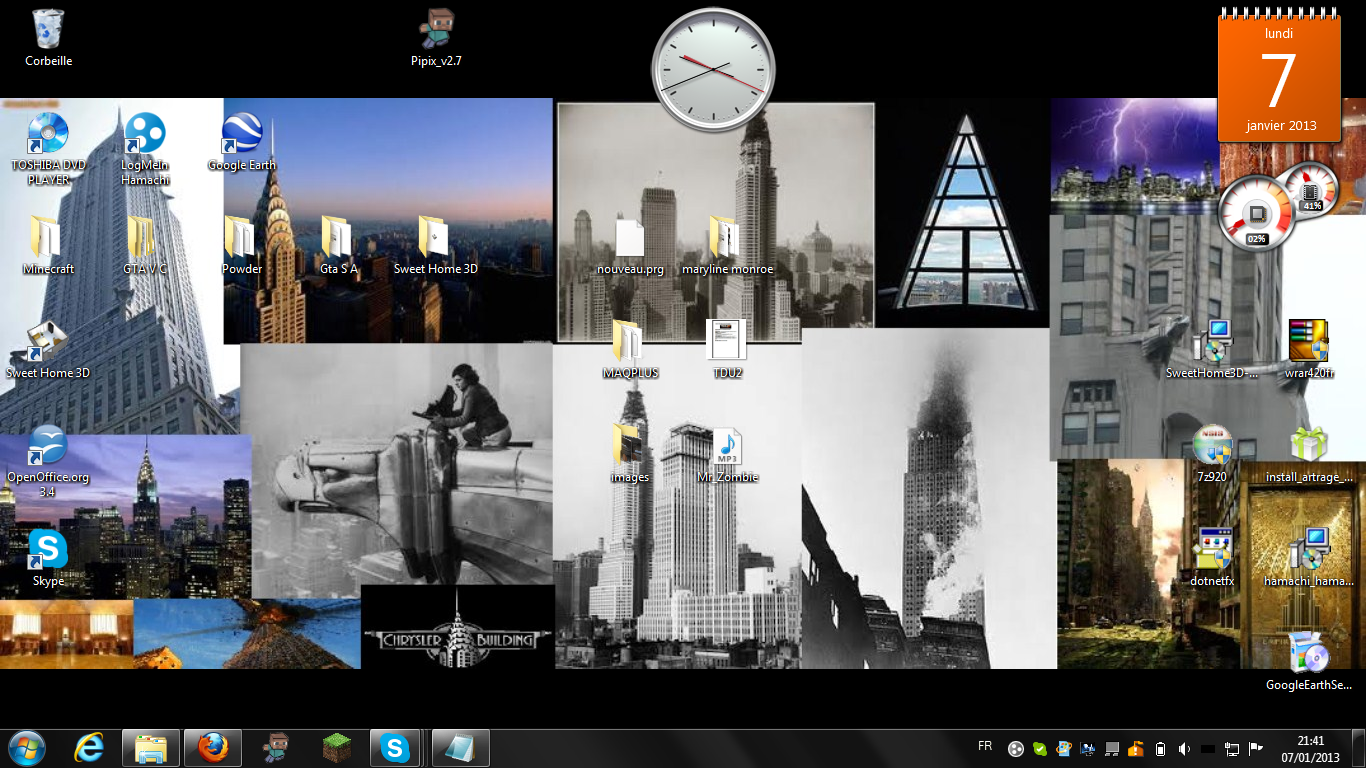Select the nouveau.prg file
This screenshot has width=1366, height=768.
click(x=630, y=246)
